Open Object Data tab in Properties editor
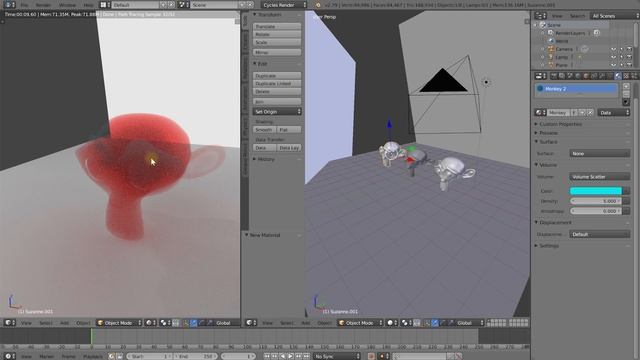 pyautogui.click(x=610, y=76)
